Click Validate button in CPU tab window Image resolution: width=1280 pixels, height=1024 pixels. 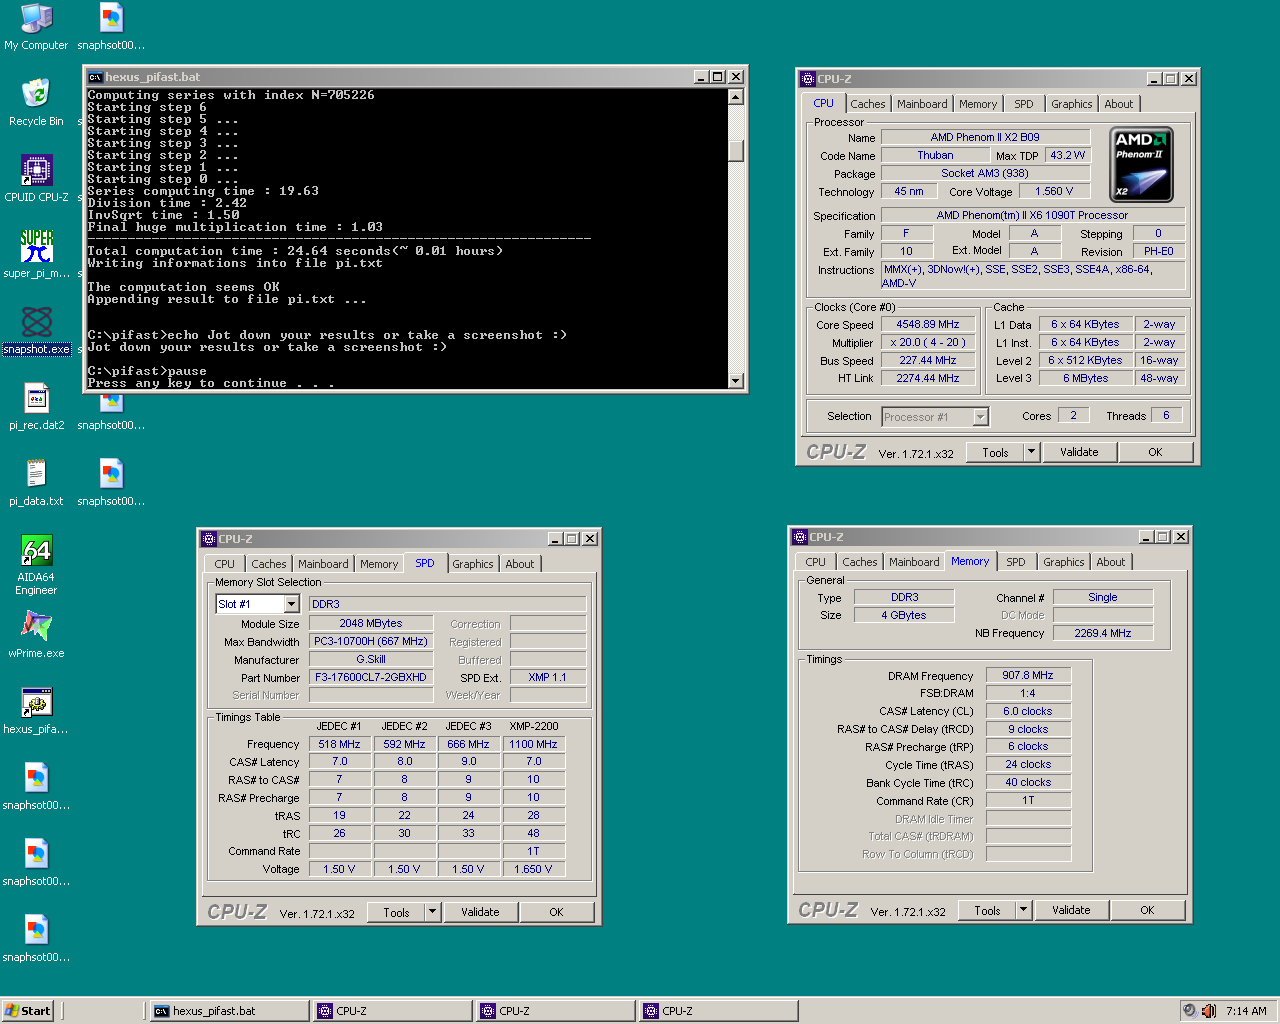click(x=1079, y=452)
